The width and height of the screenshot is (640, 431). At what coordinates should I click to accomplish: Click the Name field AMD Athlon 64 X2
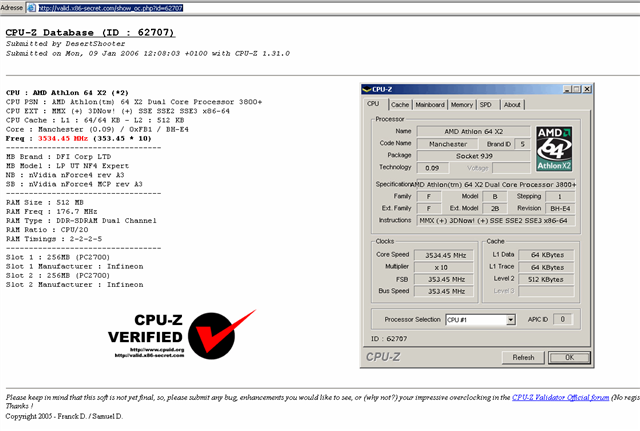[473, 131]
